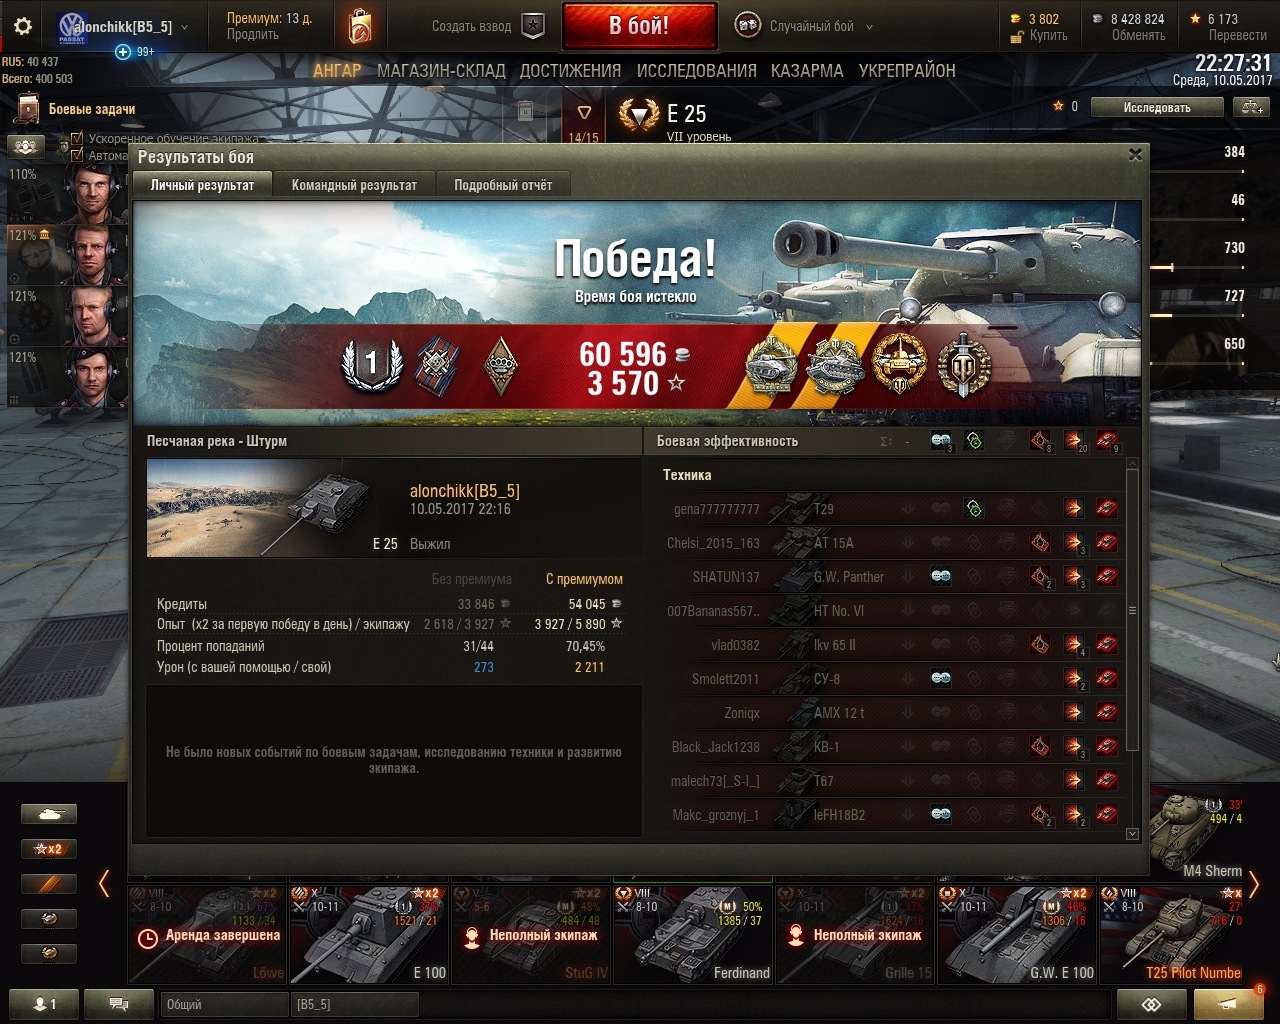Viewport: 1280px width, 1024px height.
Task: Toggle accelerated crew training checkbox
Action: [76, 139]
